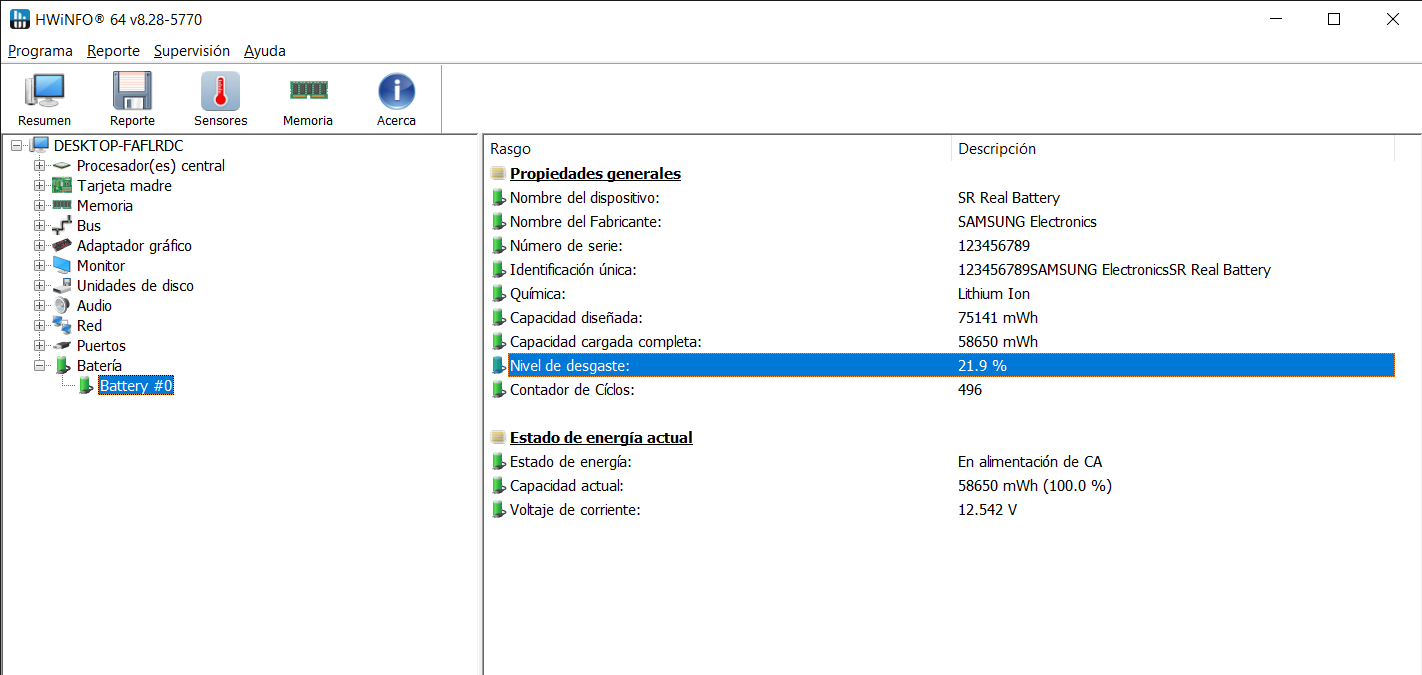This screenshot has height=675, width=1422.
Task: Select the Battery #0 tree icon
Action: (86, 386)
